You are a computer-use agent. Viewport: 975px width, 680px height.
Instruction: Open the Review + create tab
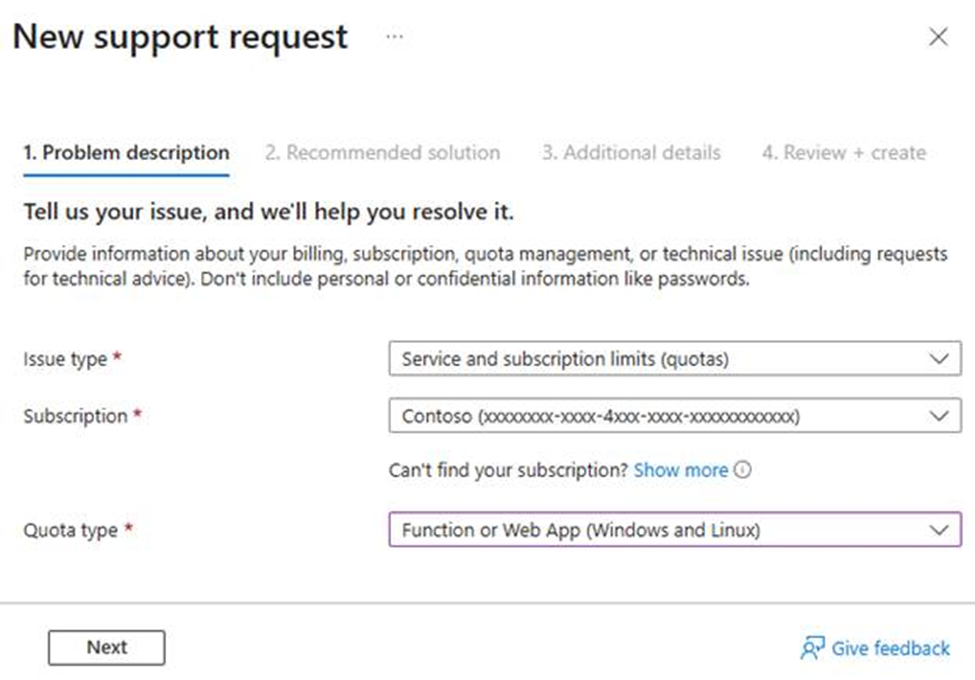[843, 153]
